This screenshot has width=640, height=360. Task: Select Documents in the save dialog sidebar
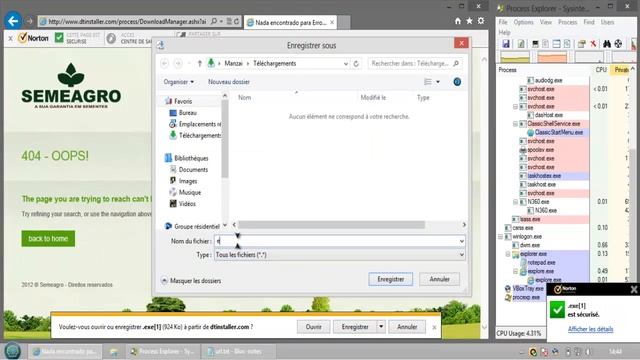(x=189, y=169)
